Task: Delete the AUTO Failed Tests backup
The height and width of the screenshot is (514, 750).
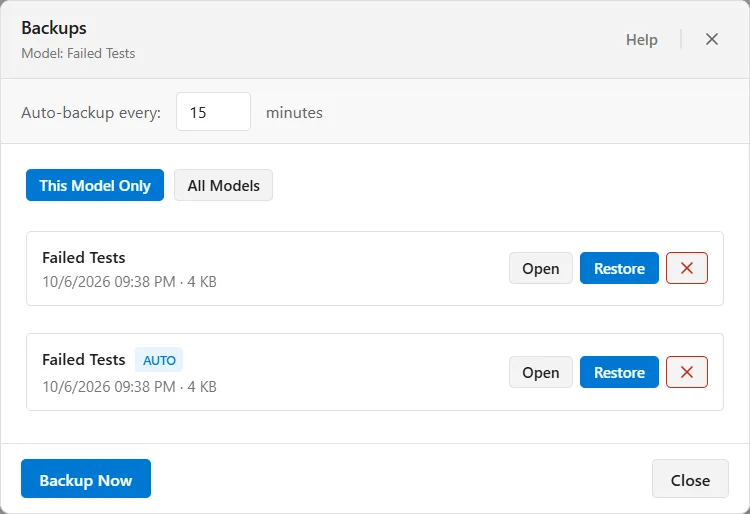Action: [x=686, y=372]
